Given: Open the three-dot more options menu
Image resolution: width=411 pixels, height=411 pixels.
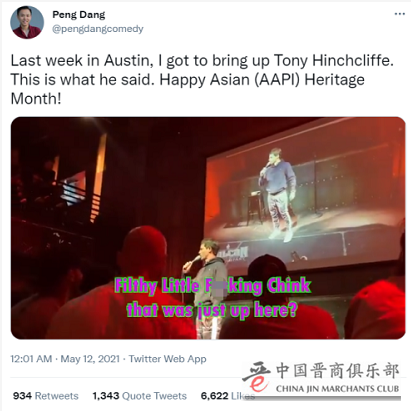Looking at the screenshot, I should [399, 14].
